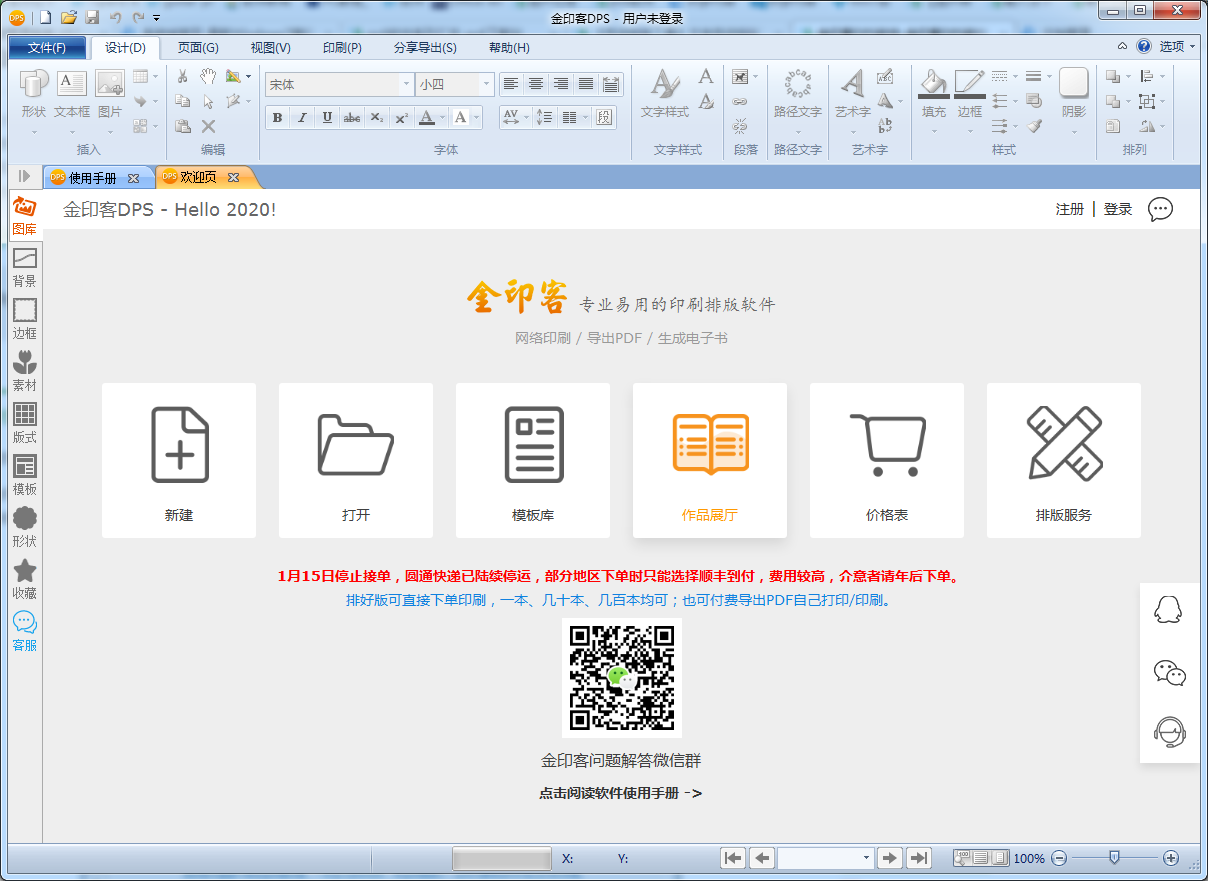Expand the font color A dropdown arrow
This screenshot has width=1208, height=881.
[443, 118]
